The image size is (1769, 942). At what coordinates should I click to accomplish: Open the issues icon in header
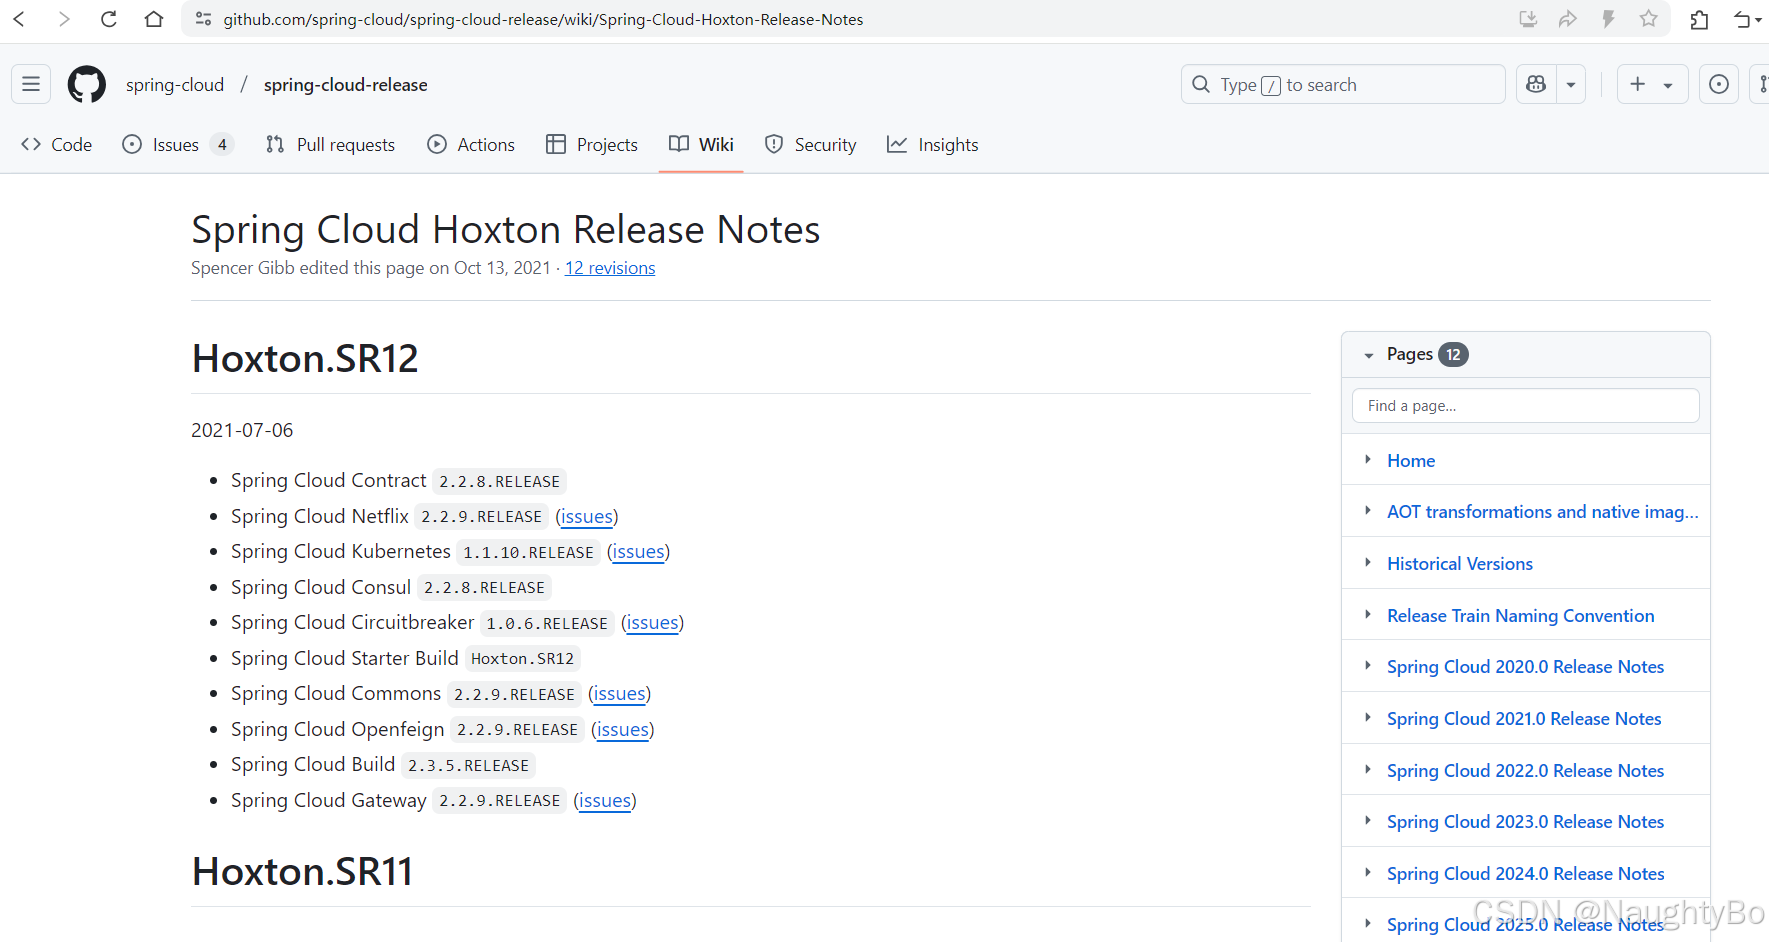(x=1719, y=84)
